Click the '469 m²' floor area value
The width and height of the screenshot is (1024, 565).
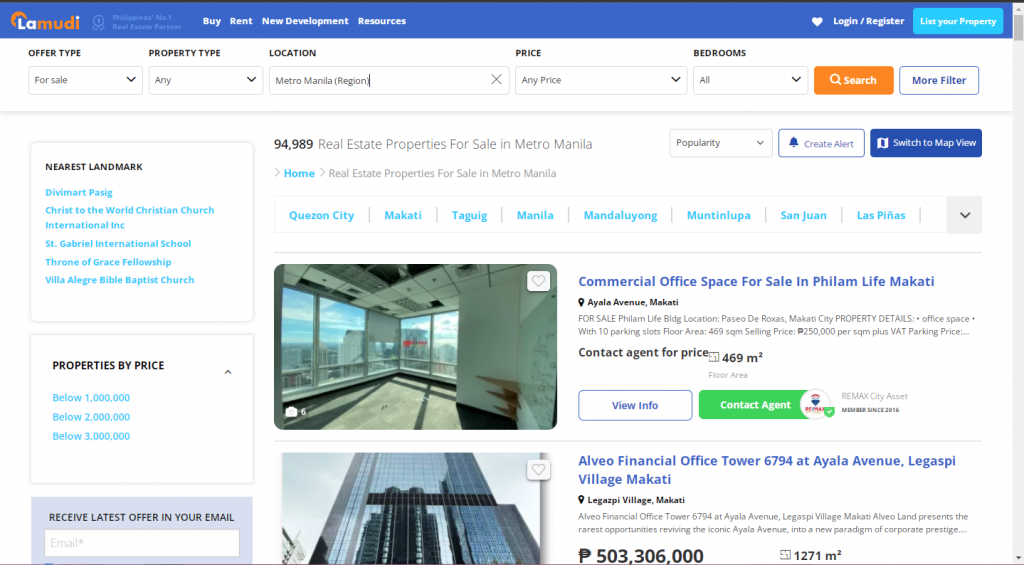tap(742, 358)
